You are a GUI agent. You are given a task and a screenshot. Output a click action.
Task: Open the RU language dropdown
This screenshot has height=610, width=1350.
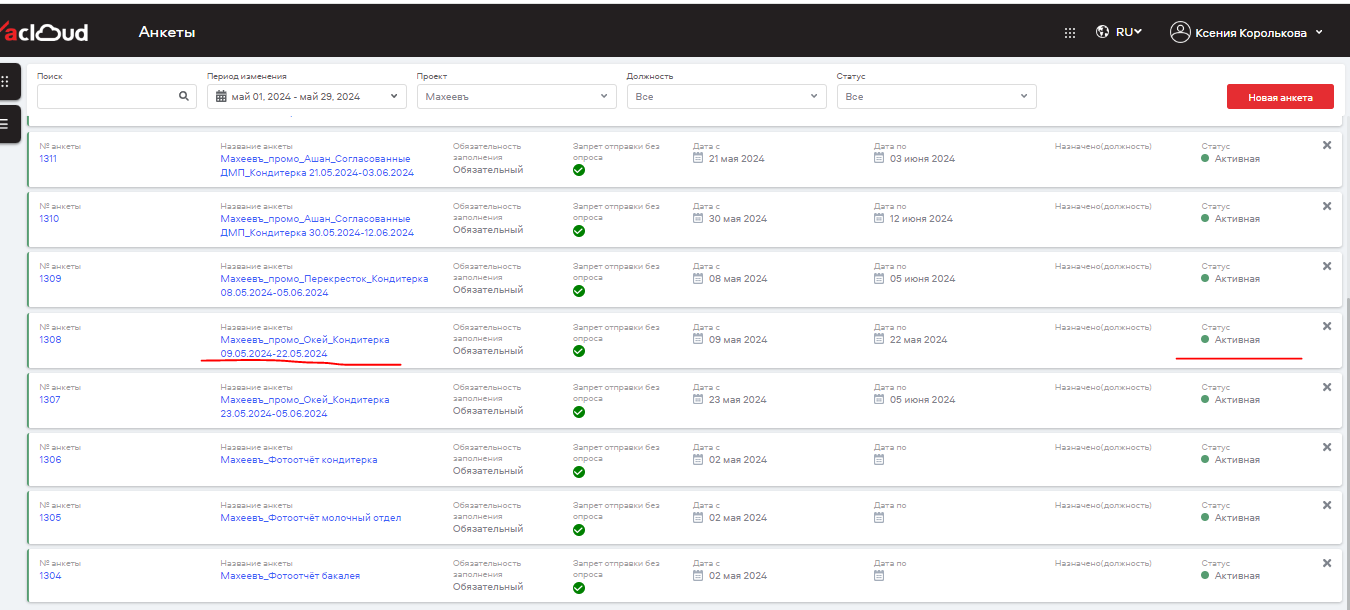1129,32
